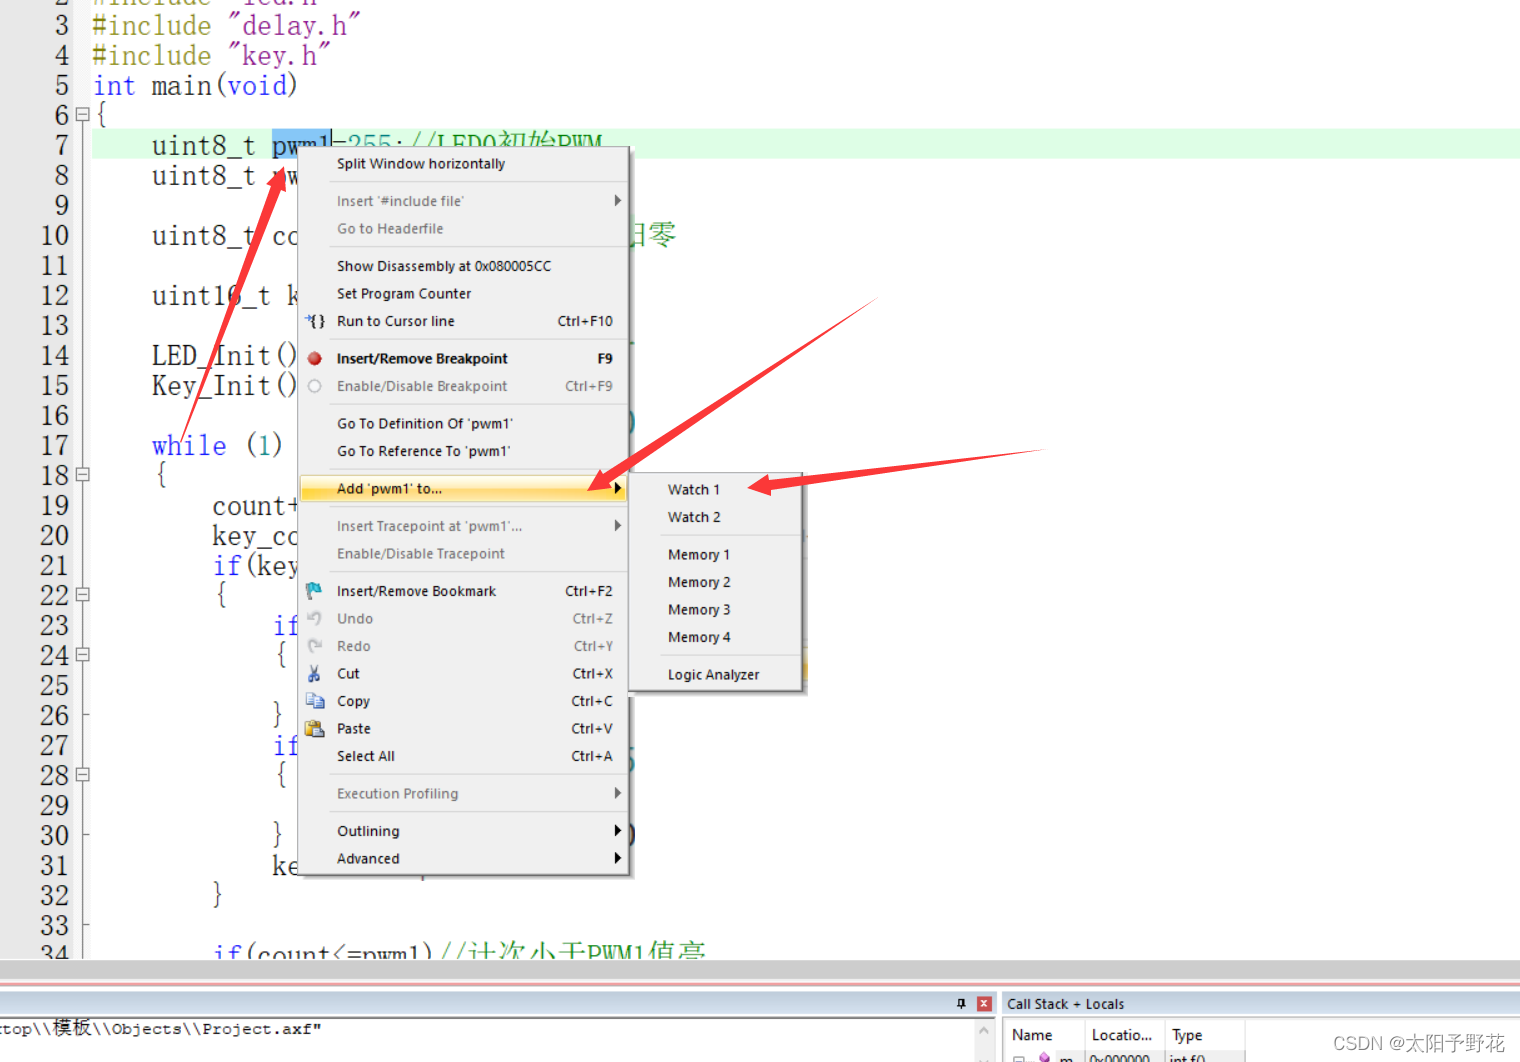1520x1062 pixels.
Task: Click '#include "key.h"' line
Action: point(211,56)
